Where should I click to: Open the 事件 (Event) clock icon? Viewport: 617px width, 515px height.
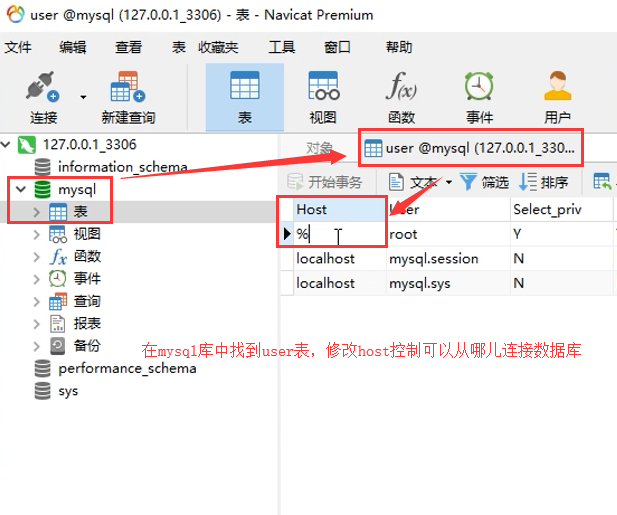pyautogui.click(x=479, y=96)
